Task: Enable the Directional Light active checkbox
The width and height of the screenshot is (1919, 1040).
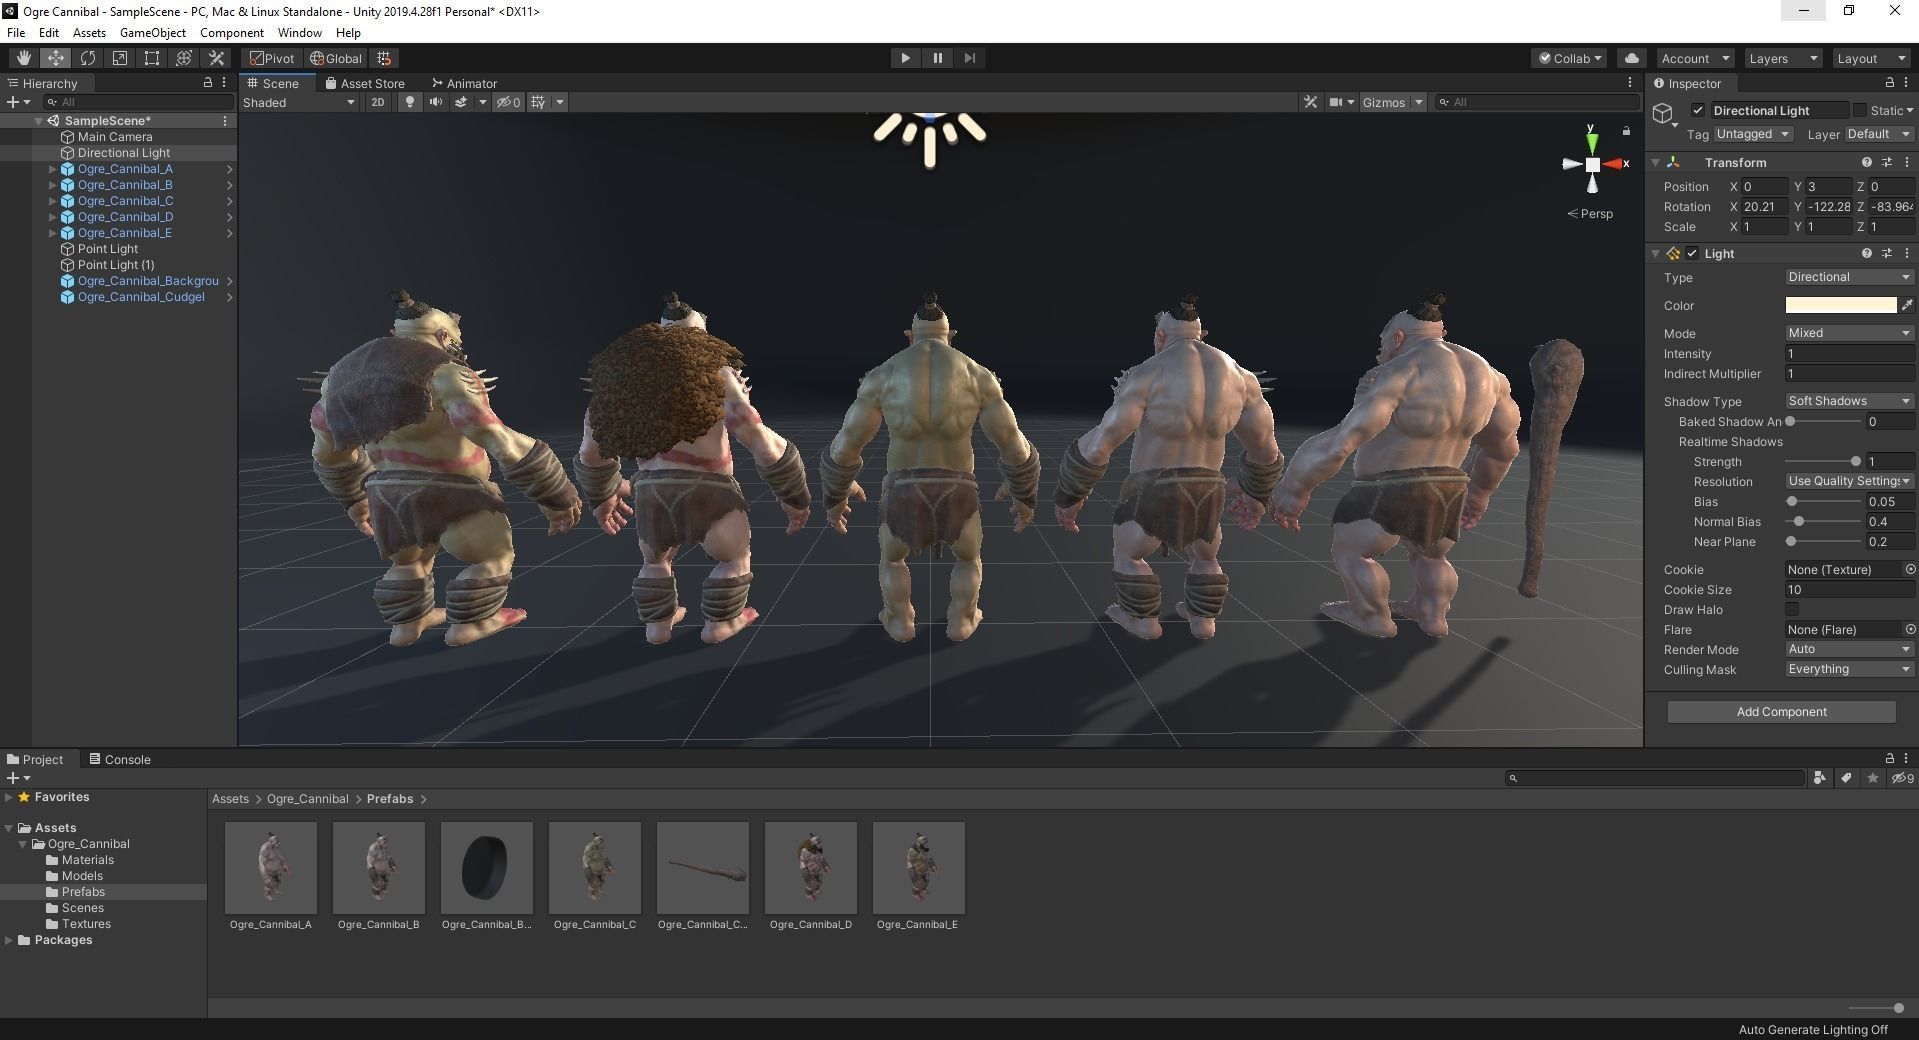Action: click(x=1697, y=110)
